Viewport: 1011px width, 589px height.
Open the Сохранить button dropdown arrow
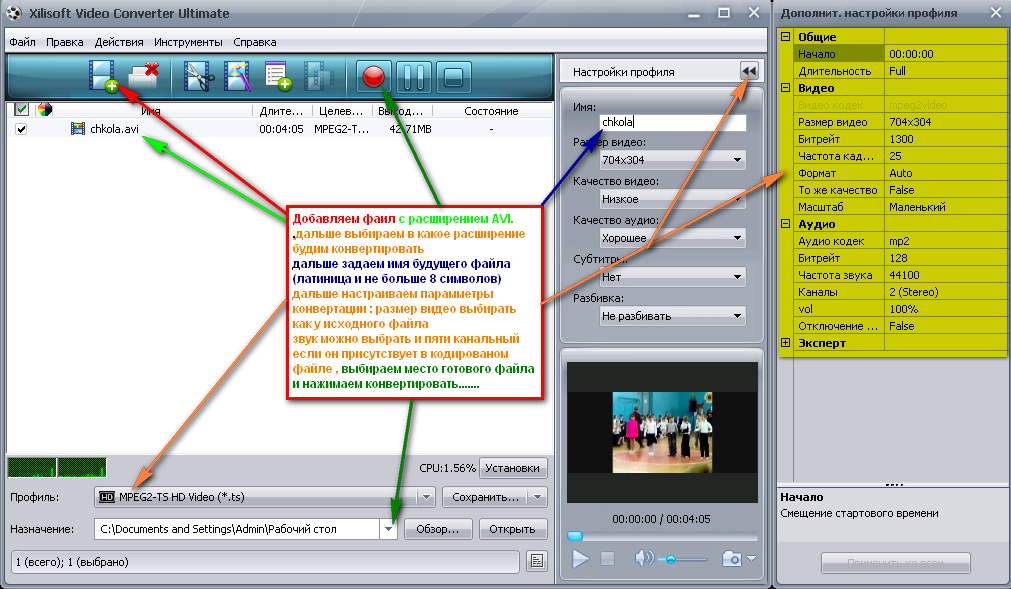(537, 497)
